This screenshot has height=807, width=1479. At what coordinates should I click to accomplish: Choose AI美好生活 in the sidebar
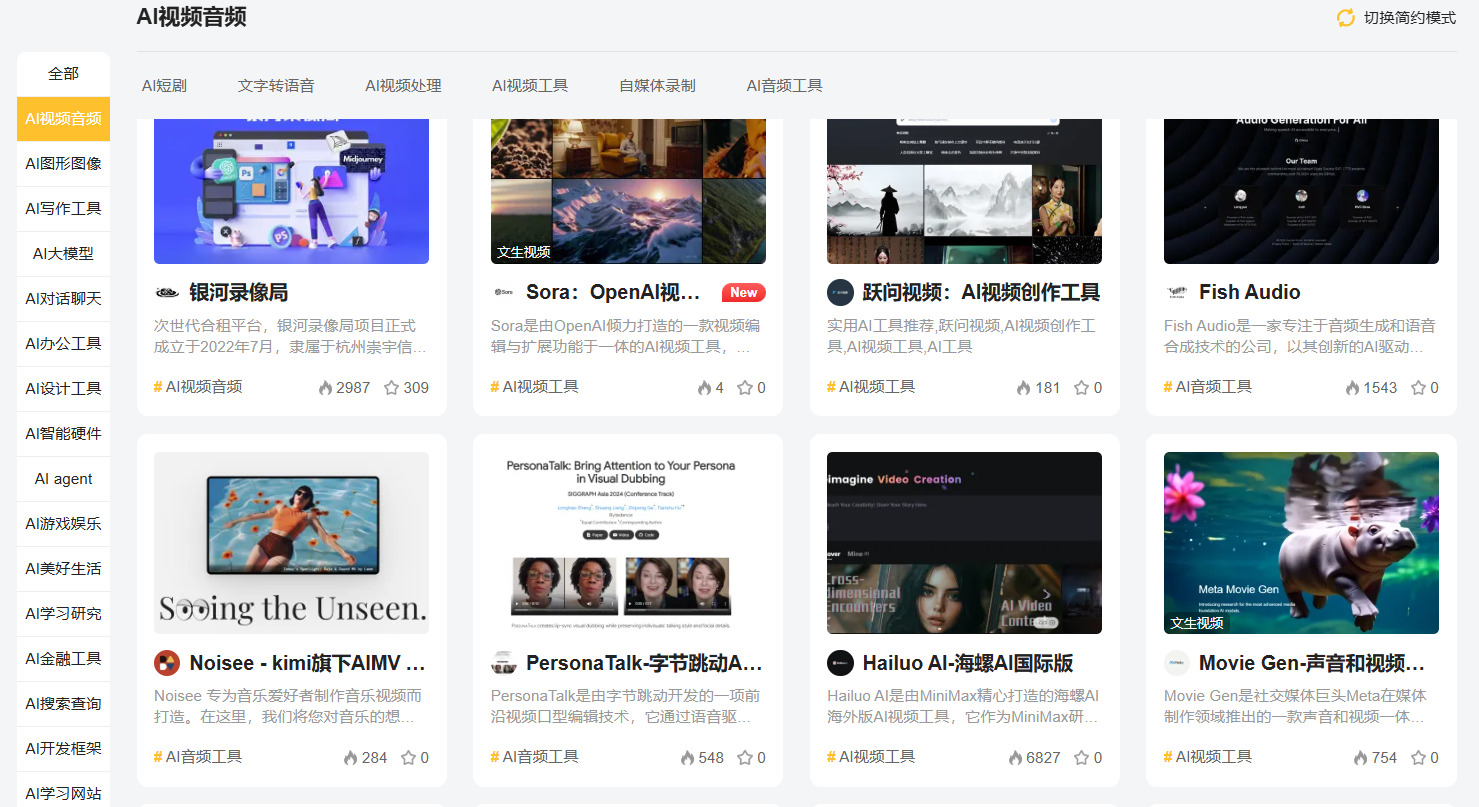click(63, 569)
